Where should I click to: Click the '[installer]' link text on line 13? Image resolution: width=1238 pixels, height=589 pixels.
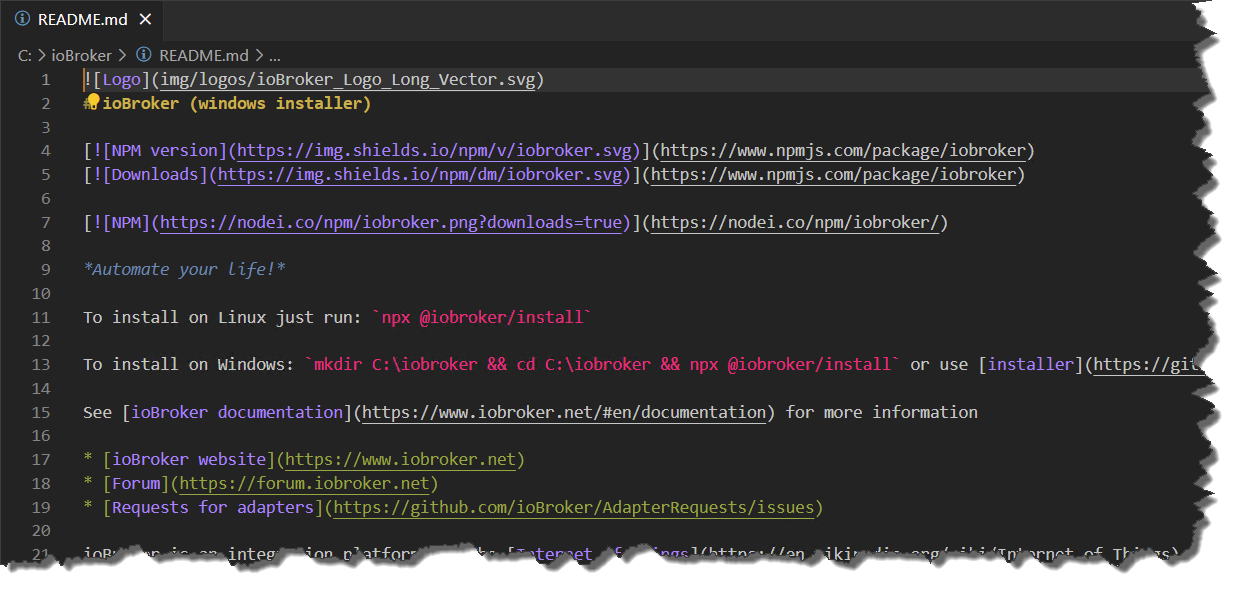coord(1031,365)
